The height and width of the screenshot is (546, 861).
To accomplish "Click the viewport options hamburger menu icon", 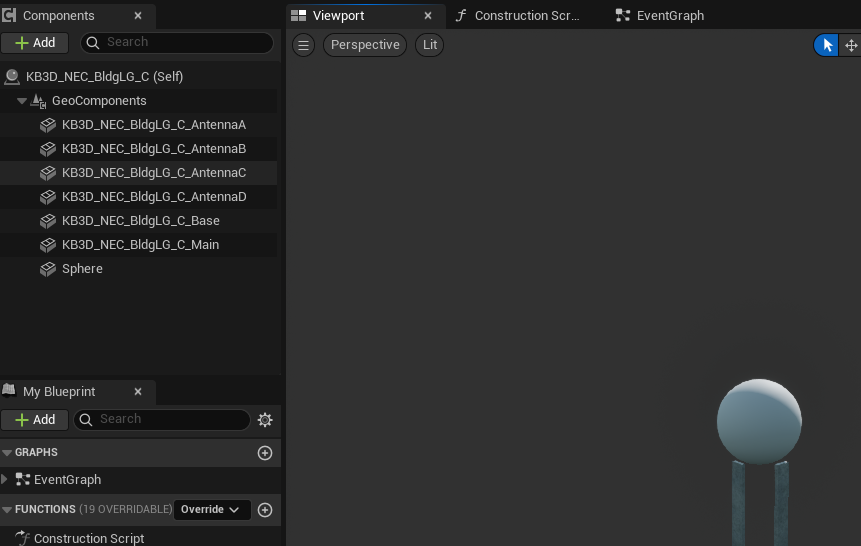I will click(303, 45).
